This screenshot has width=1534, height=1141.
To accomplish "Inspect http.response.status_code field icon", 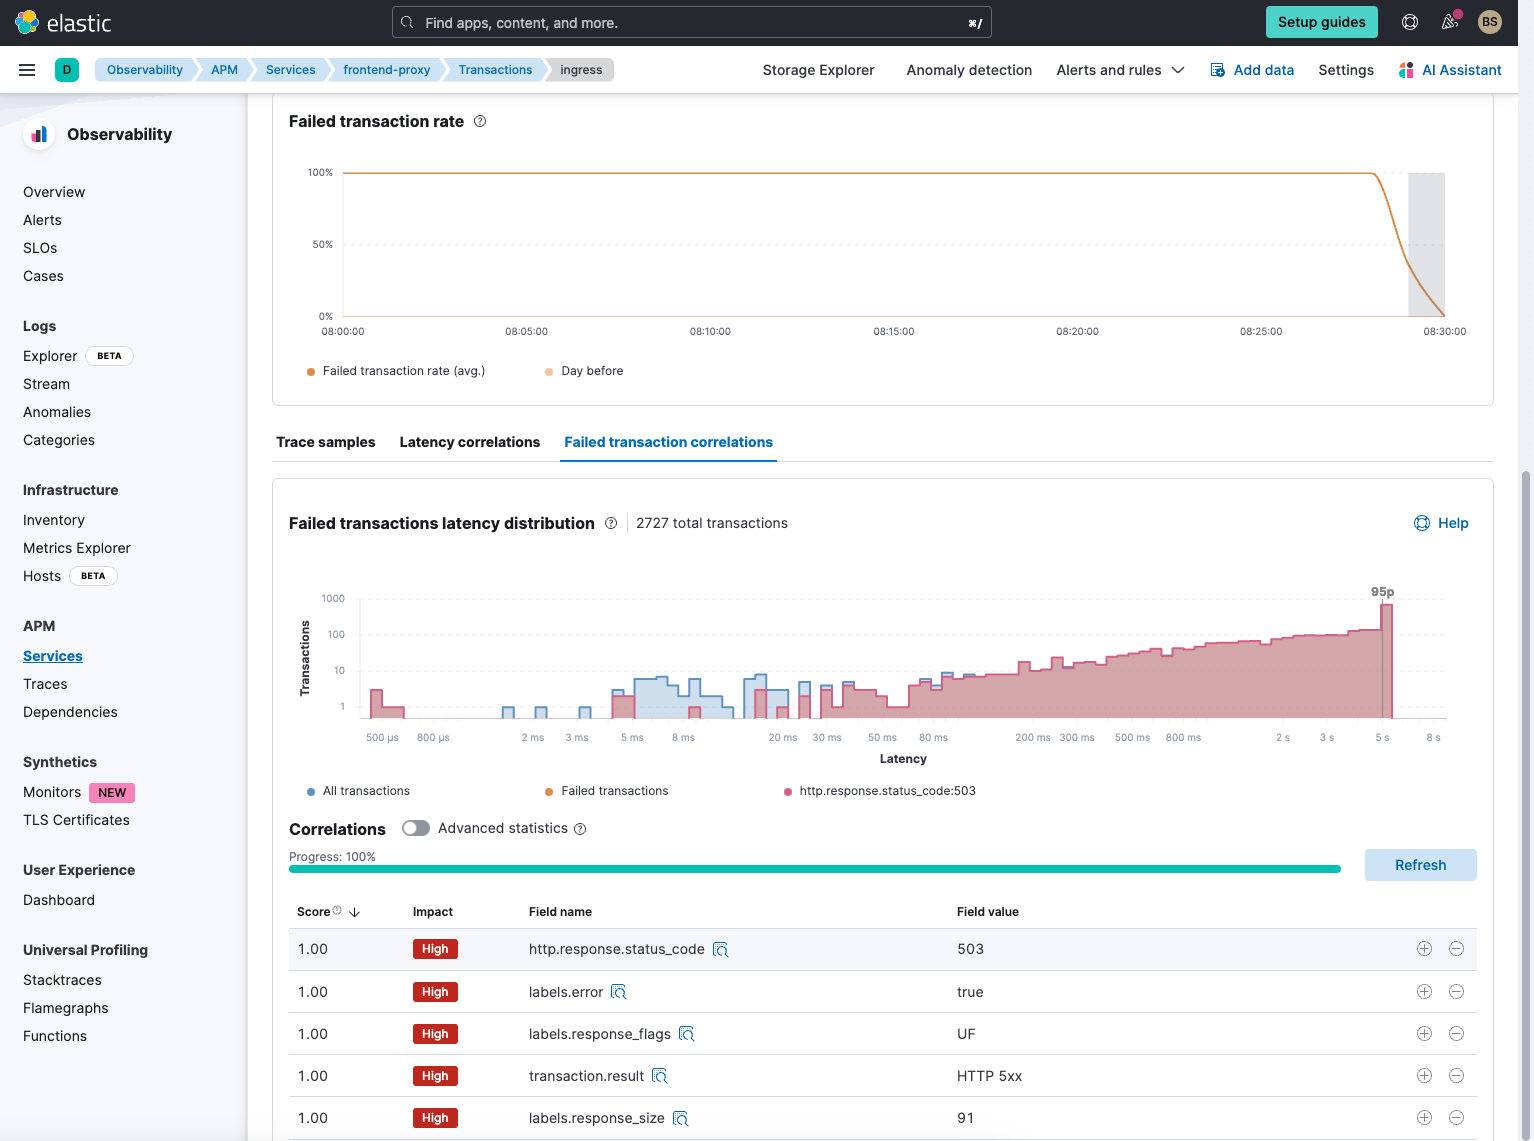I will (x=720, y=950).
